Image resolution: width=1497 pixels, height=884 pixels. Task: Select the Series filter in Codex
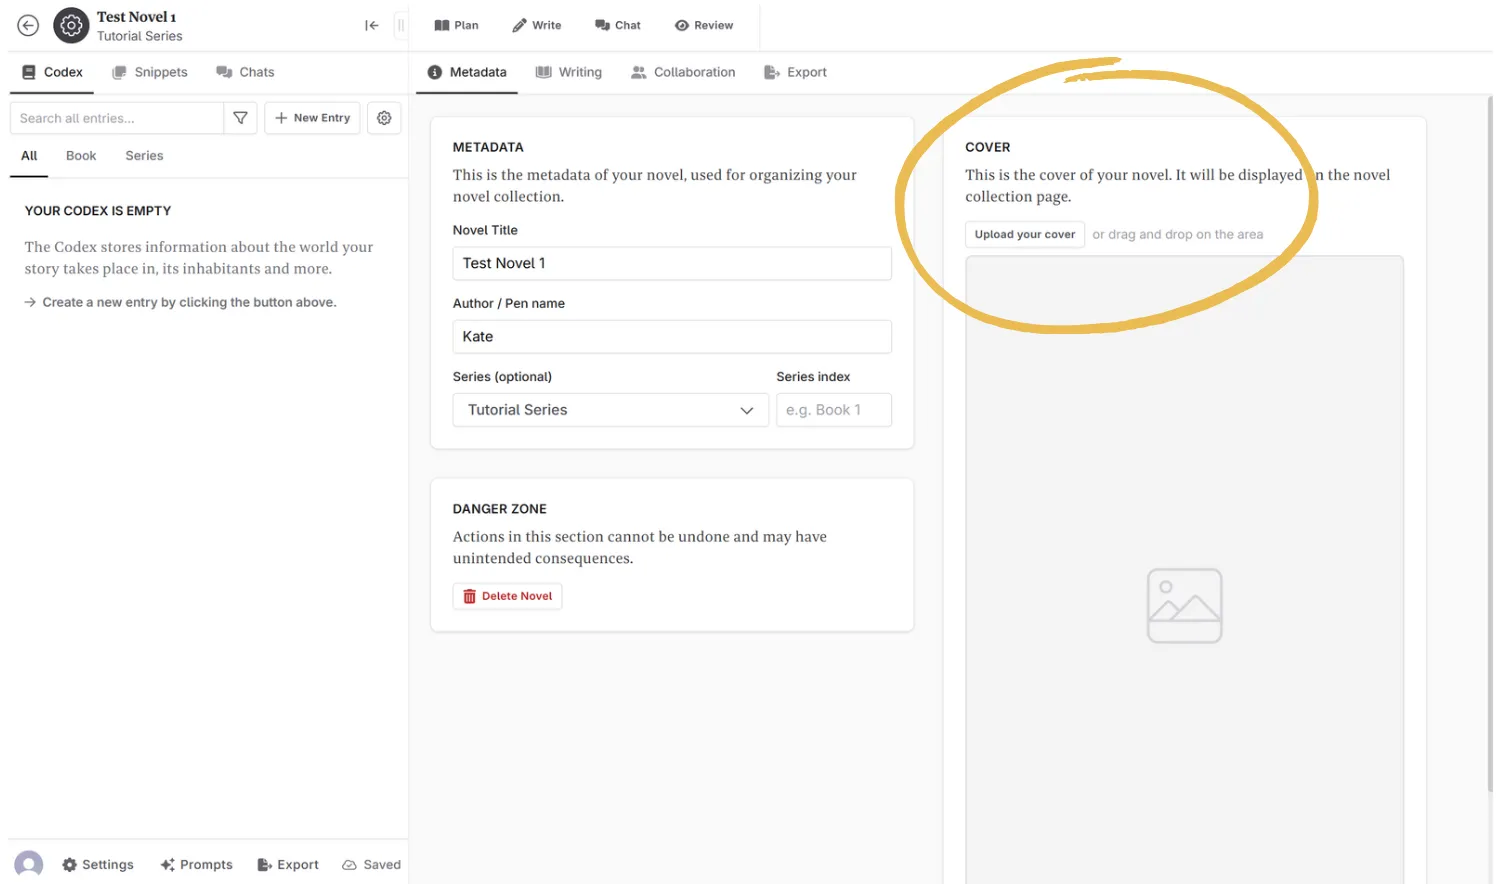[143, 155]
